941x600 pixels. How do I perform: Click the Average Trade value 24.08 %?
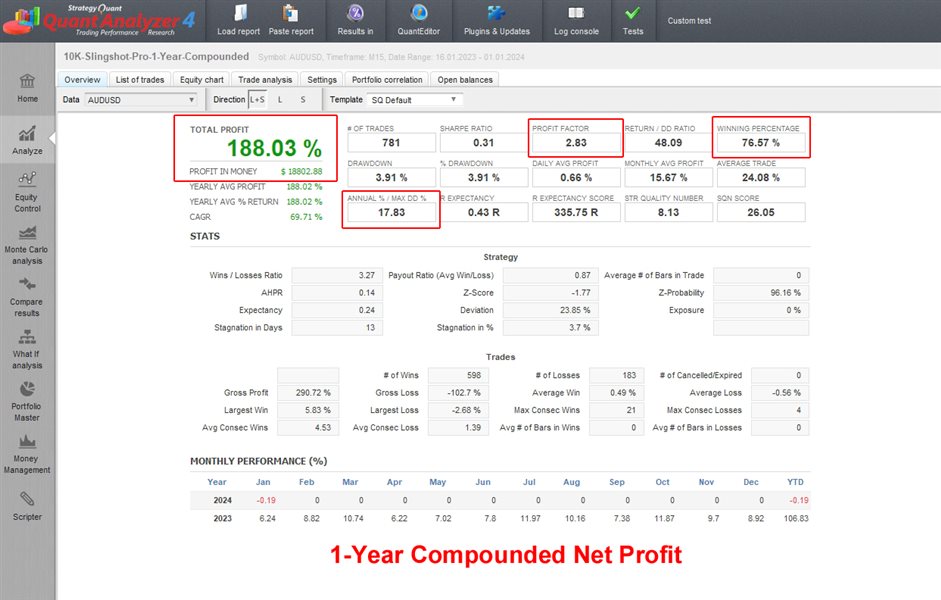pyautogui.click(x=761, y=178)
